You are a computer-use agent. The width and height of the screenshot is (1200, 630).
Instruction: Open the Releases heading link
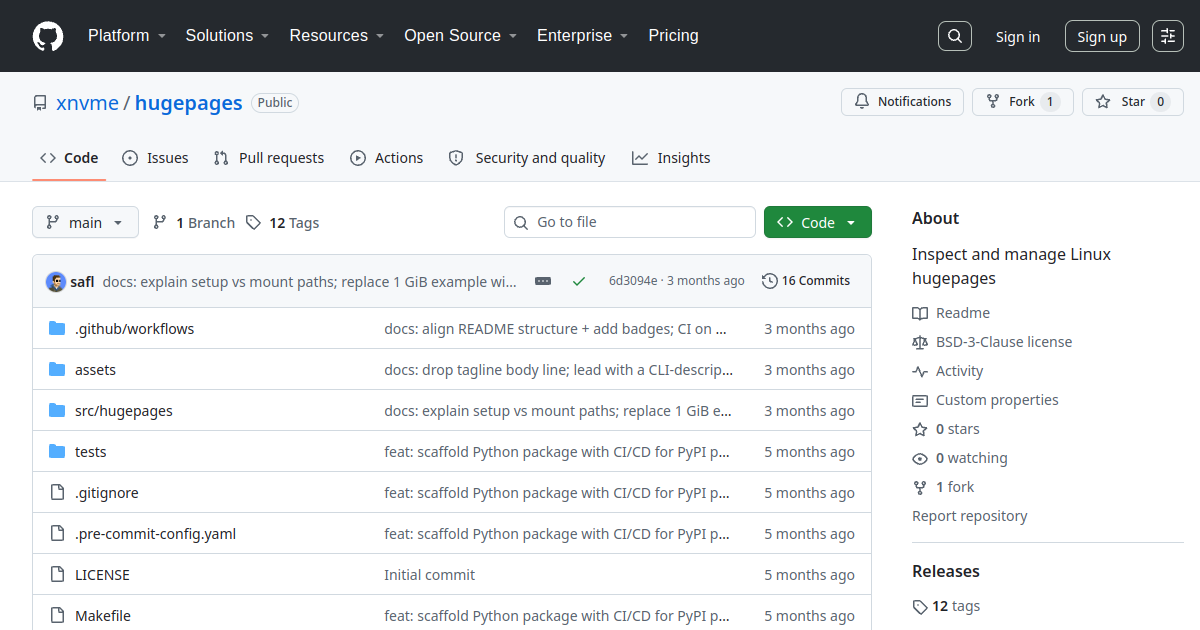click(946, 572)
